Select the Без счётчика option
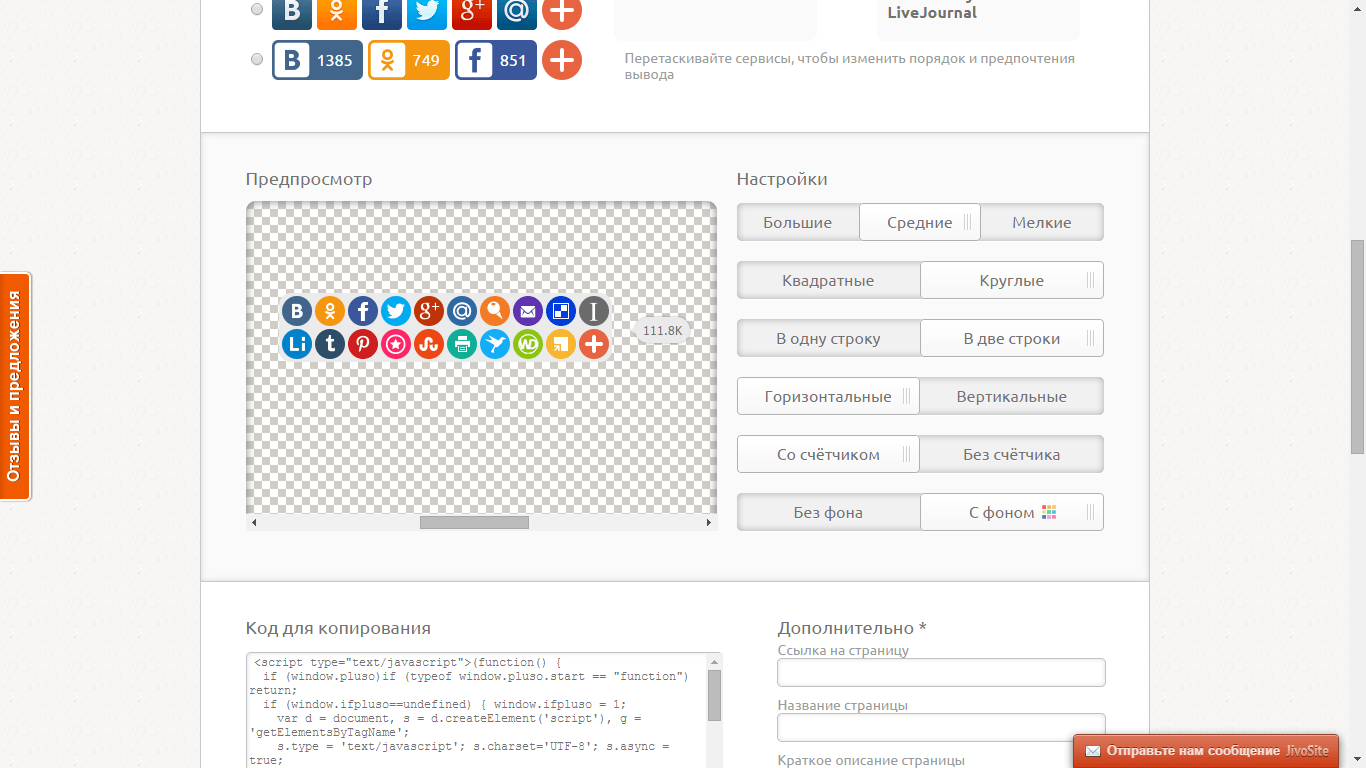The image size is (1366, 768). click(1012, 454)
